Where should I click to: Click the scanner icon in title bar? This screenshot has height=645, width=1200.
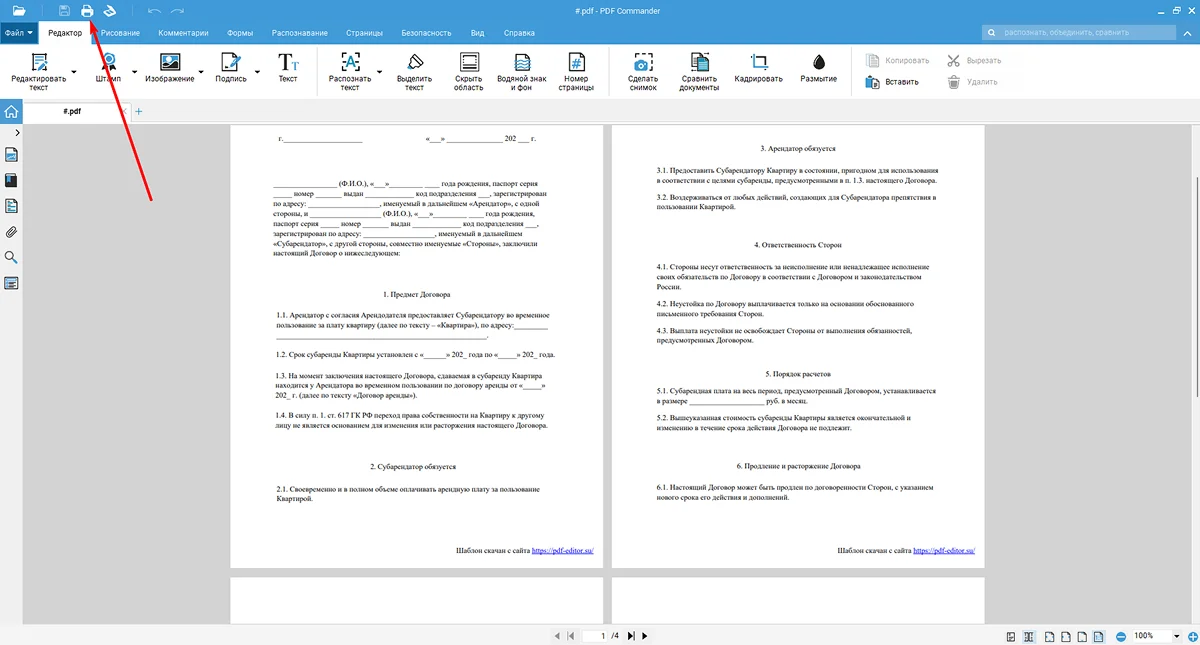pos(110,11)
